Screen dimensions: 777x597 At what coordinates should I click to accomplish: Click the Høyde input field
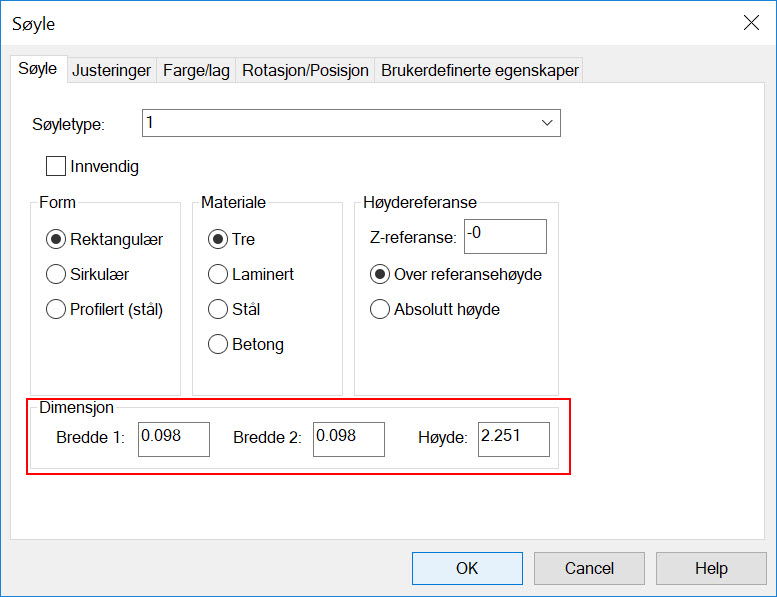tap(513, 438)
